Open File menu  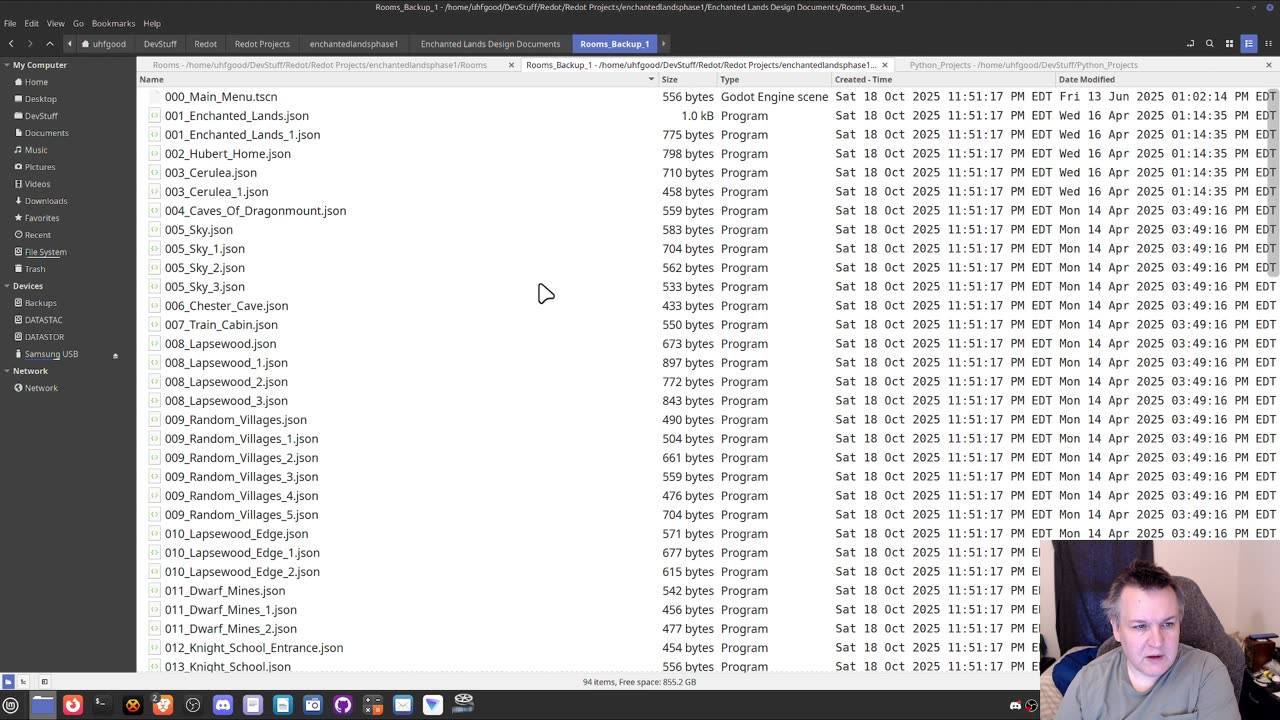click(x=10, y=23)
